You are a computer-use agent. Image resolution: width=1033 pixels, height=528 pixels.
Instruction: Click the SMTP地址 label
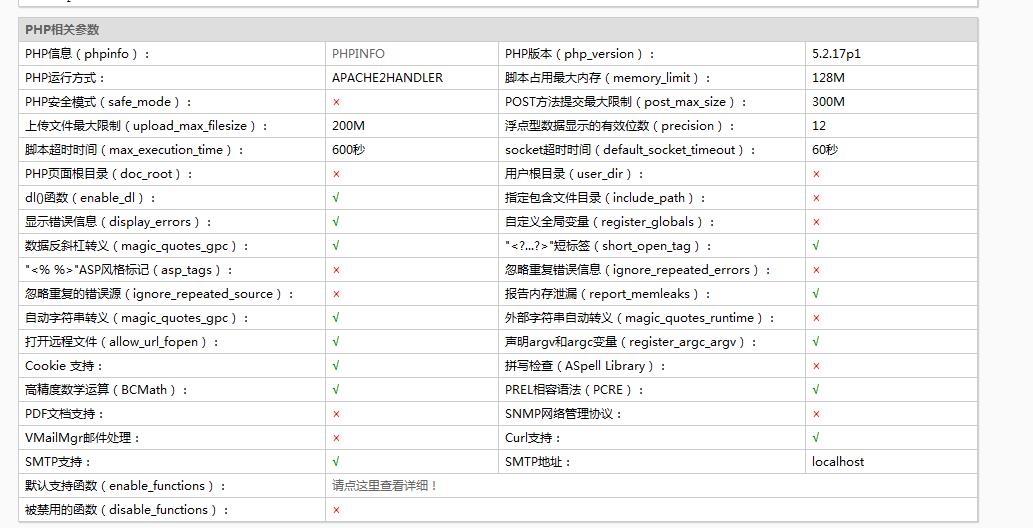tap(538, 461)
